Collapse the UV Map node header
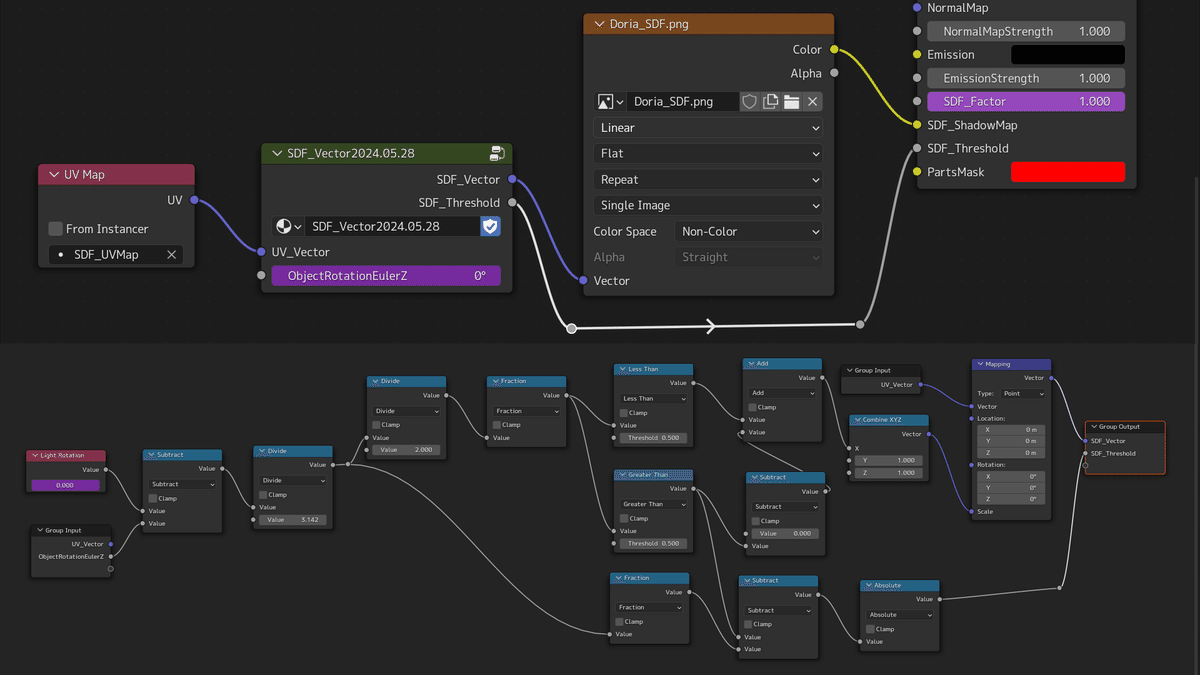 (x=55, y=174)
